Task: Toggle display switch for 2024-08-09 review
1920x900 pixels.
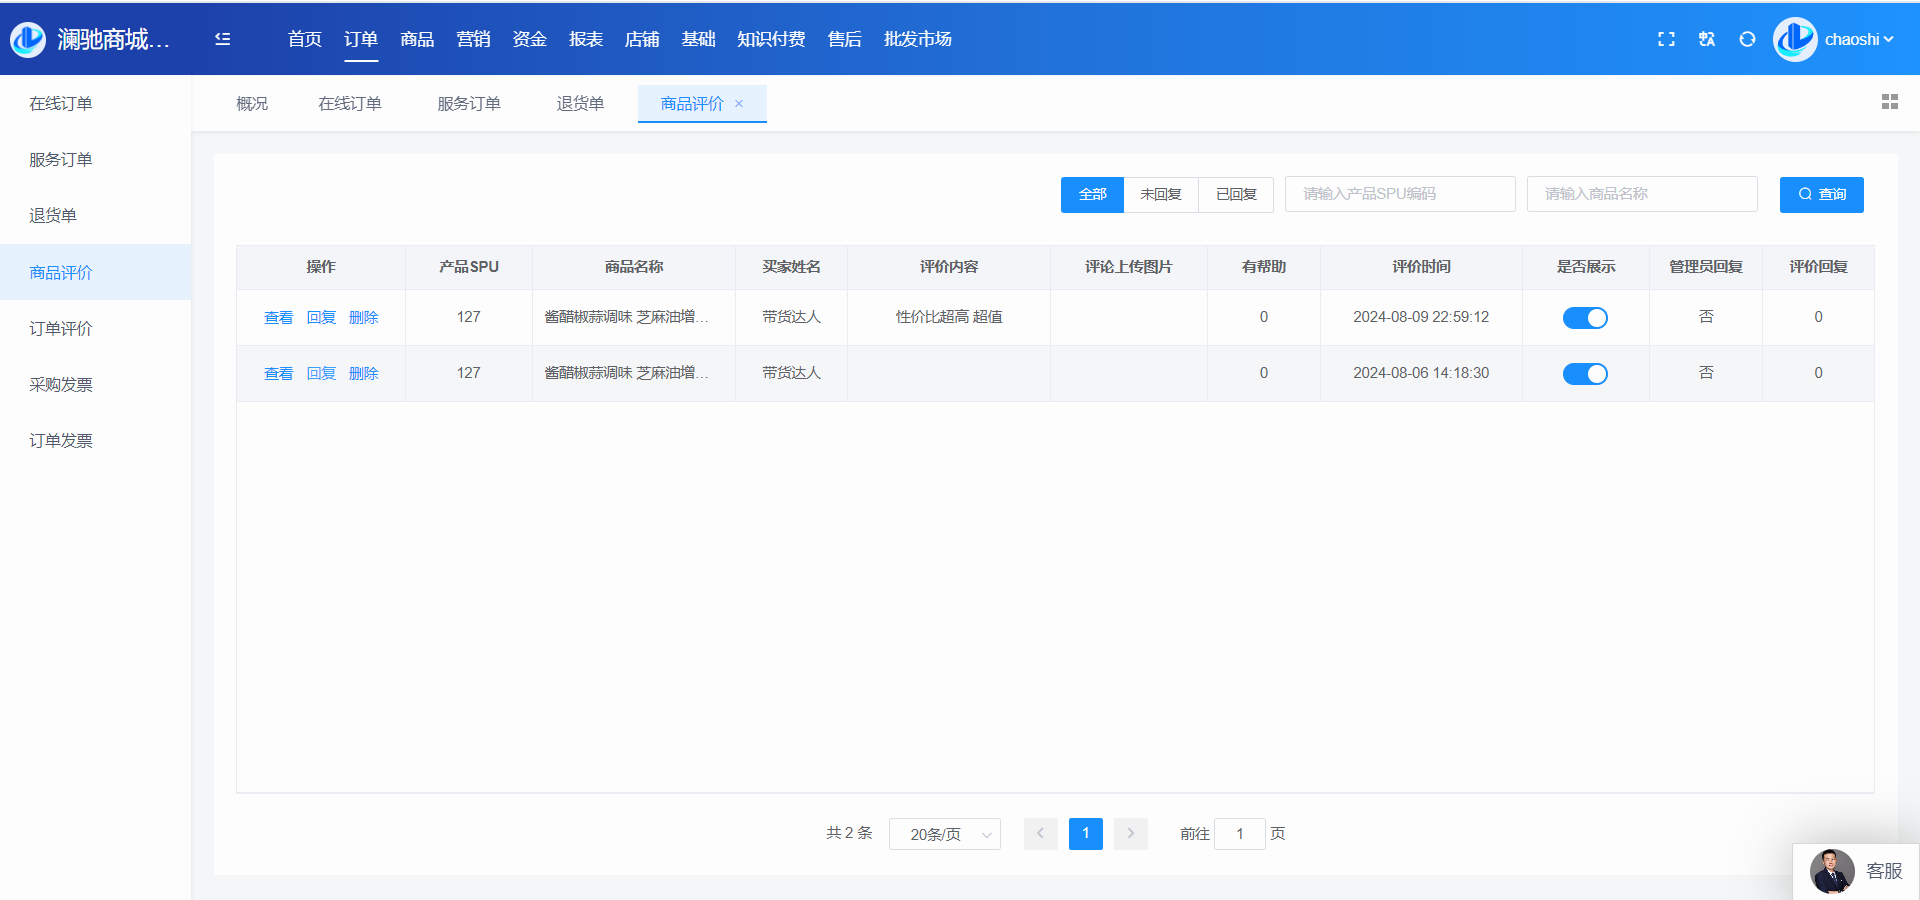Action: click(x=1585, y=318)
